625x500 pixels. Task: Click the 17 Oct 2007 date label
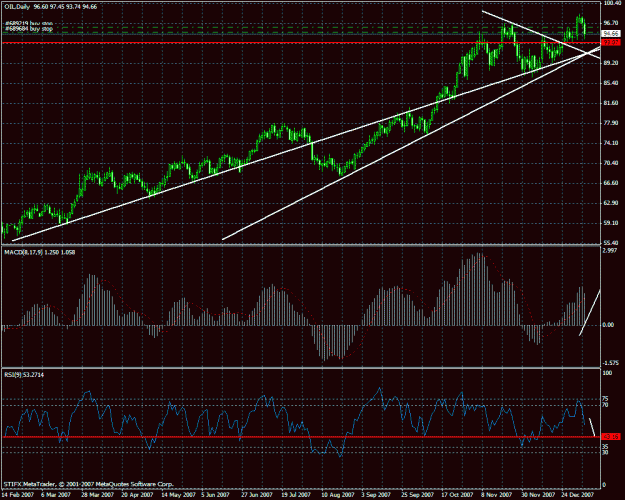pyautogui.click(x=457, y=494)
